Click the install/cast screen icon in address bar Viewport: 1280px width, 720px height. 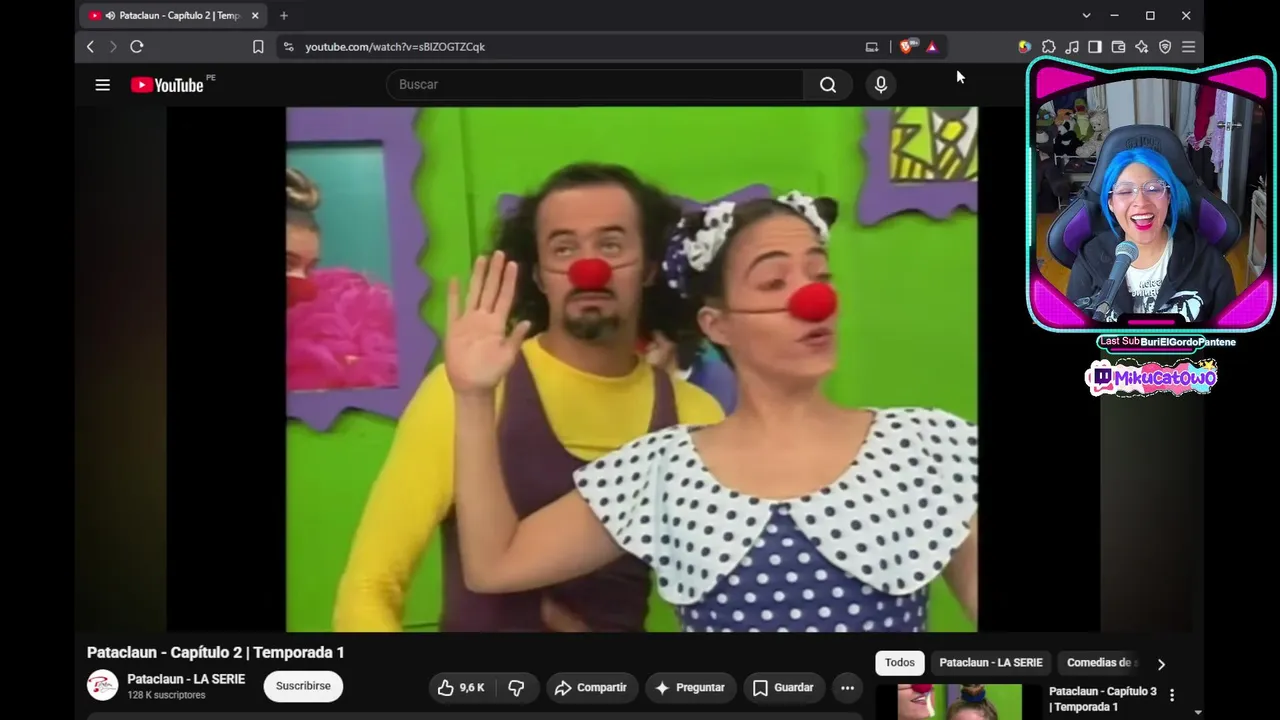[x=872, y=47]
